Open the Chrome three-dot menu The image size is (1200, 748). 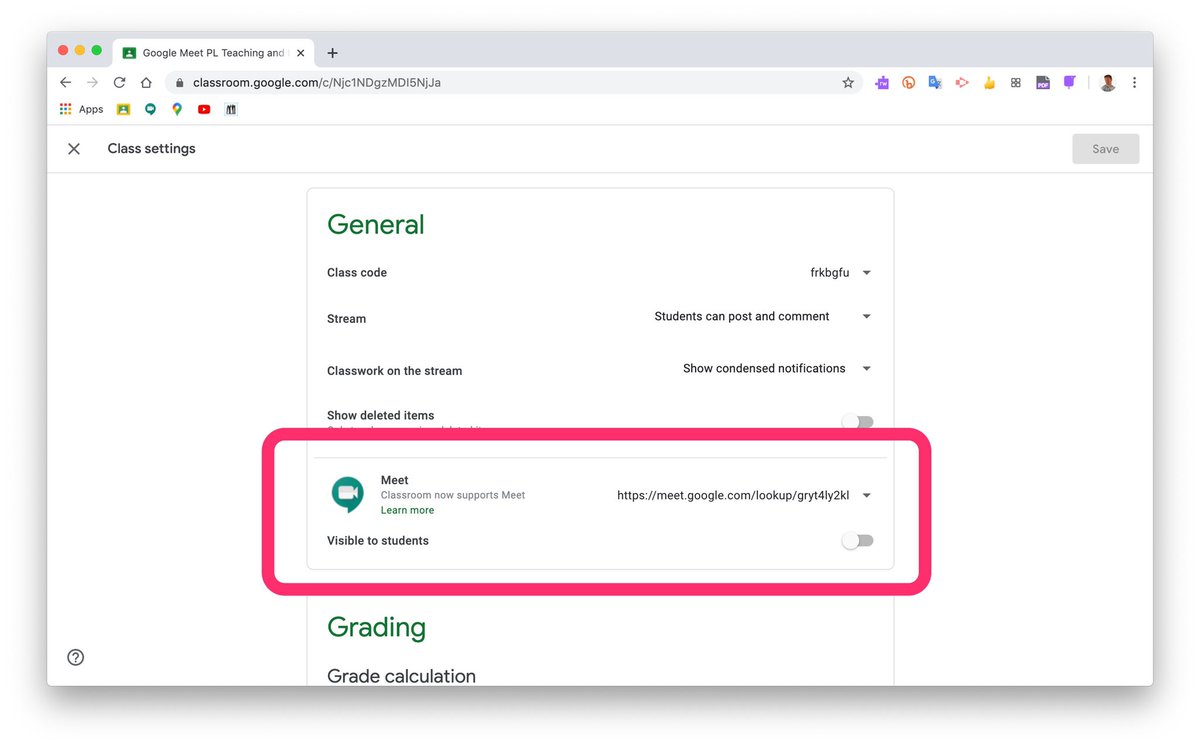coord(1134,83)
